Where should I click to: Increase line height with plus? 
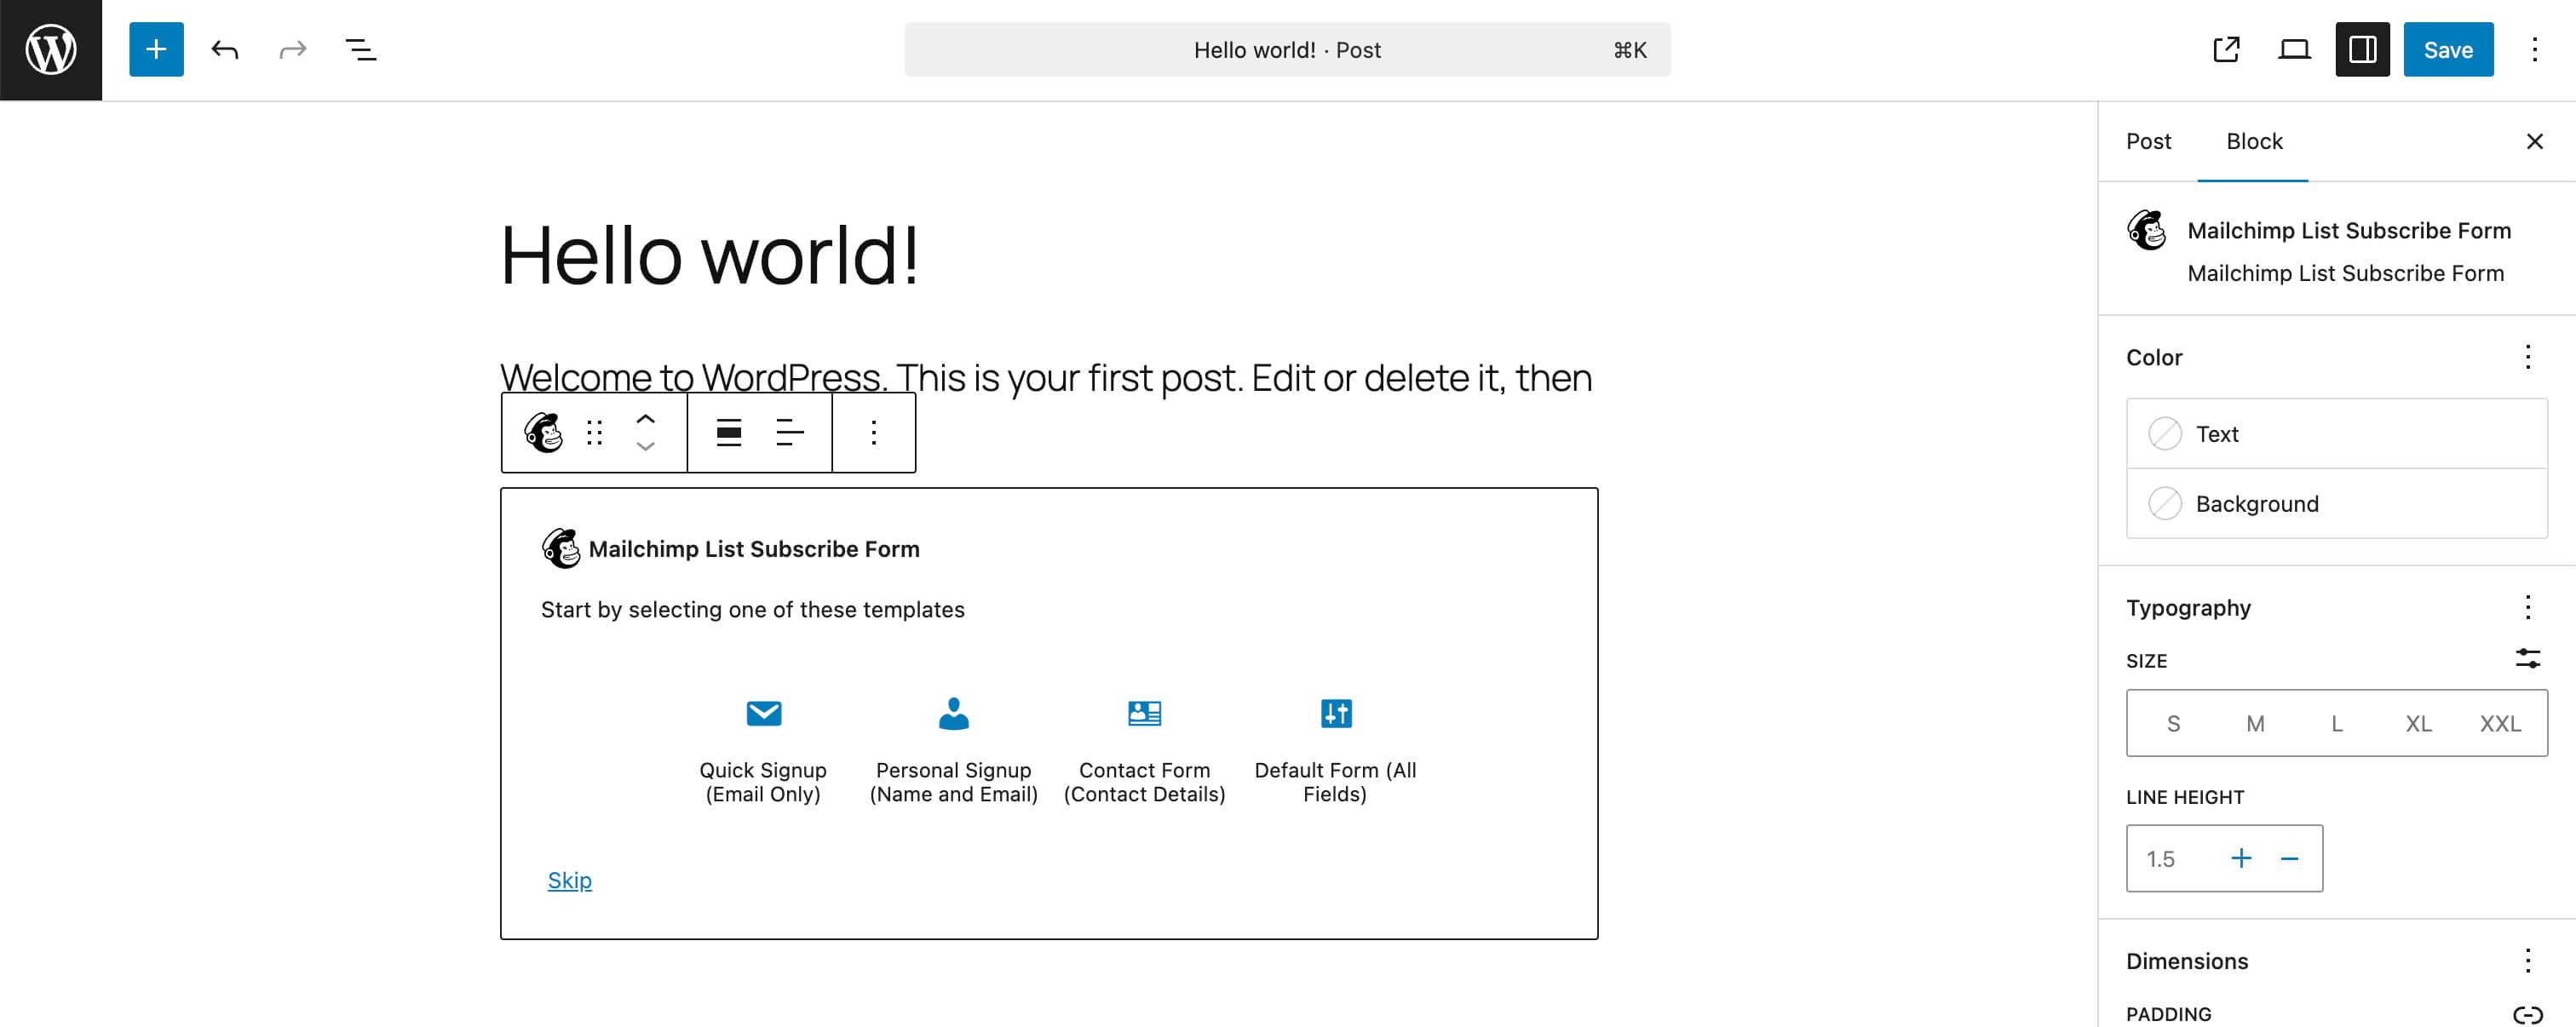point(2241,859)
